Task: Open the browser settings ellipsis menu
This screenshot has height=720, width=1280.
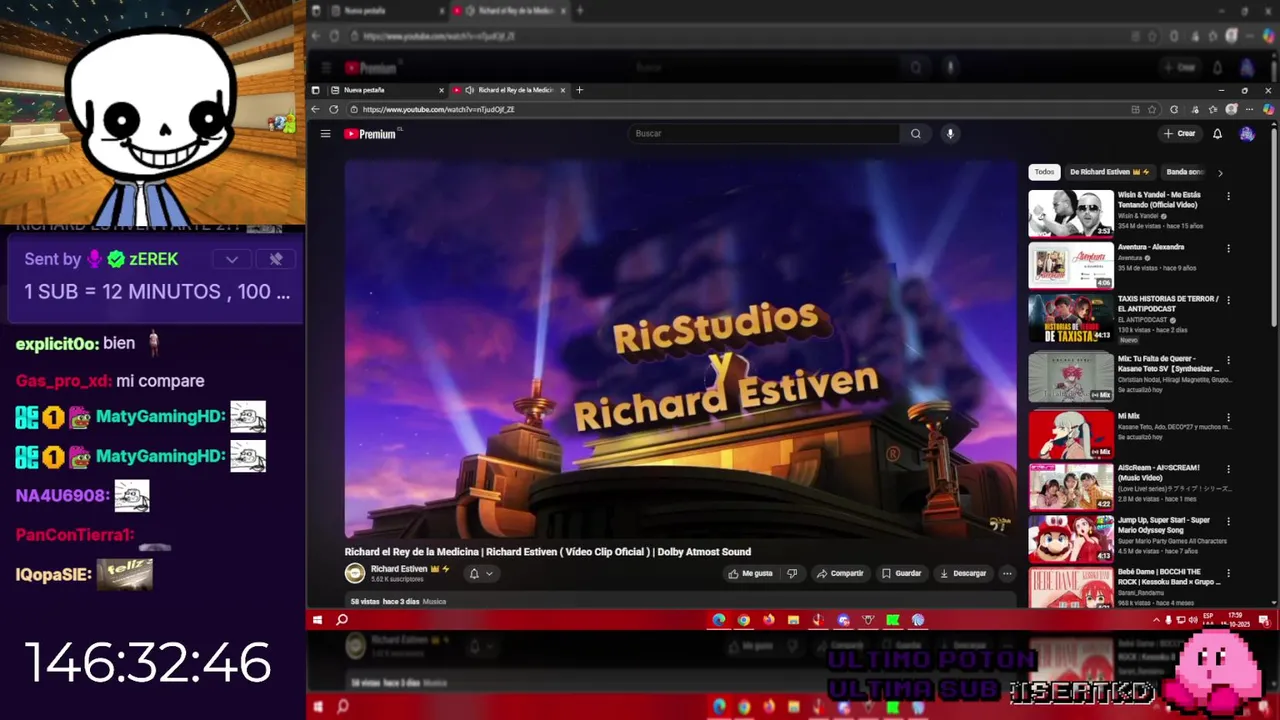Action: pos(1250,109)
